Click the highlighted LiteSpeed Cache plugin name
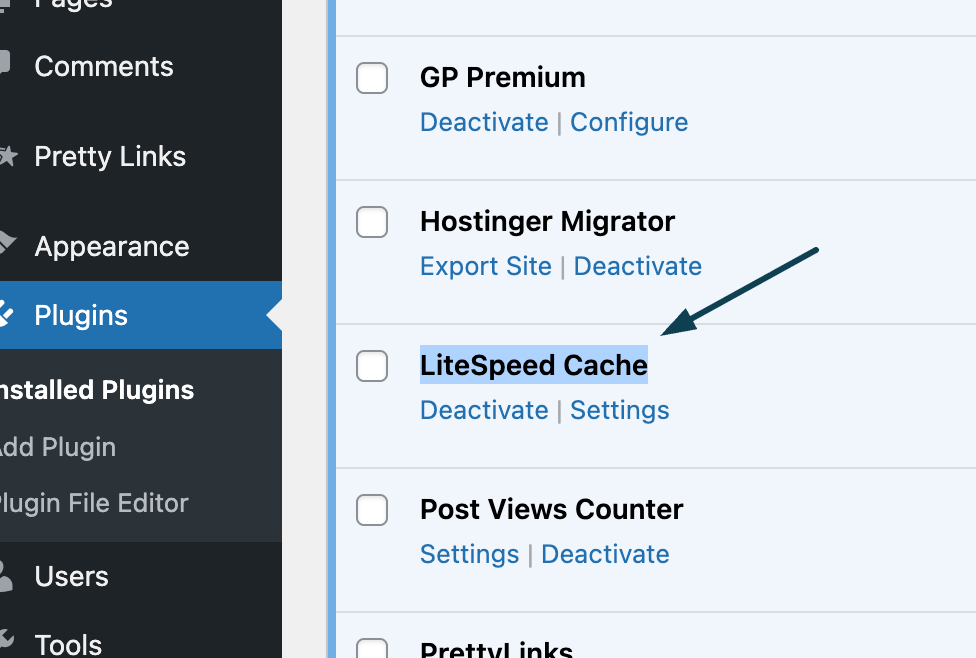The width and height of the screenshot is (976, 658). point(534,365)
